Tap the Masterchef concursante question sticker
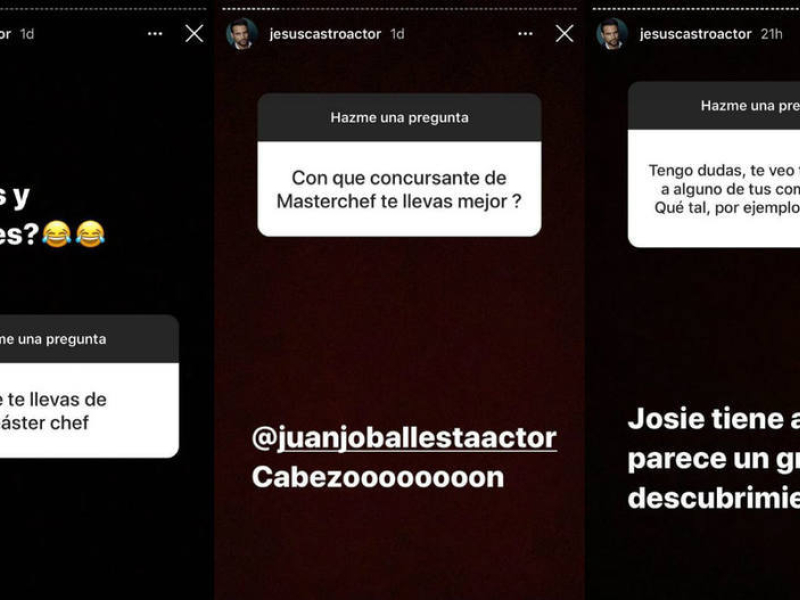800x600 pixels. pos(399,189)
